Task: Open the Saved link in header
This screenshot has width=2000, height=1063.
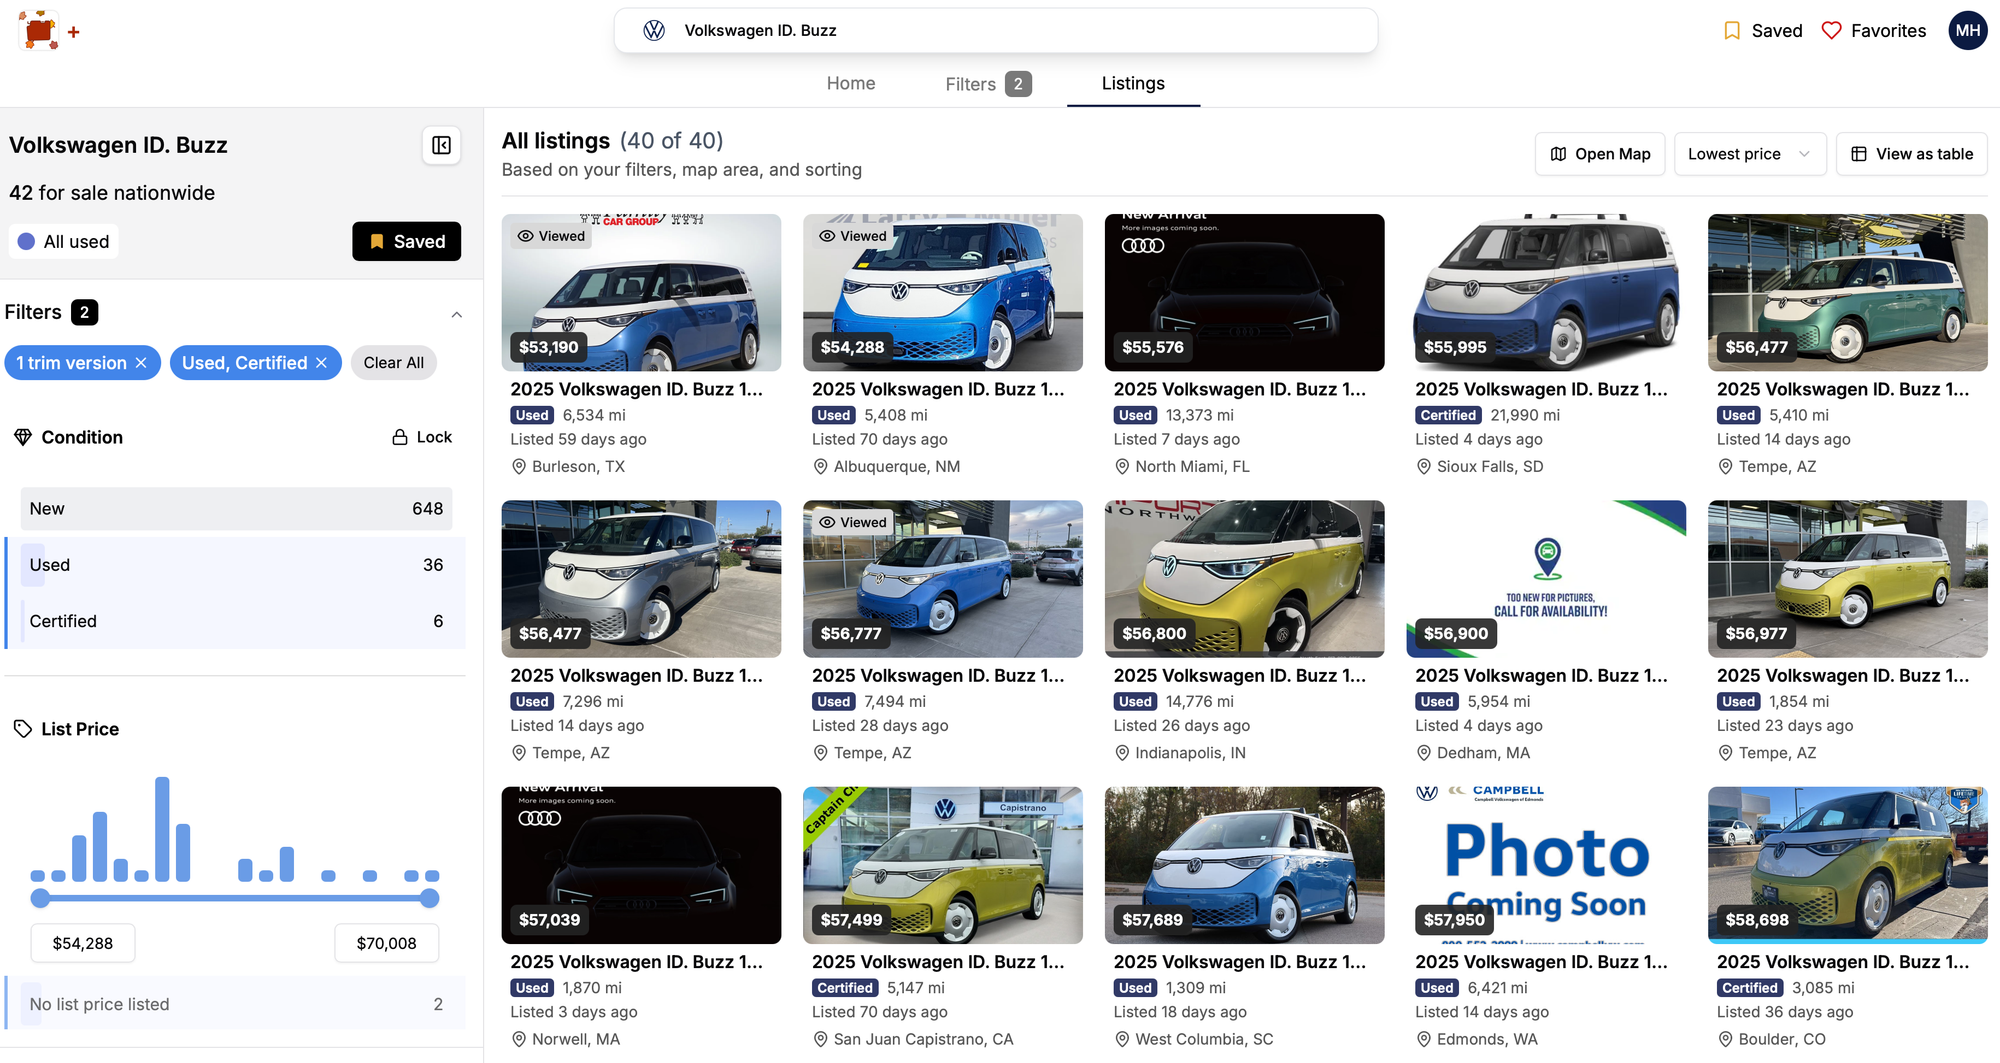Action: (x=1763, y=31)
